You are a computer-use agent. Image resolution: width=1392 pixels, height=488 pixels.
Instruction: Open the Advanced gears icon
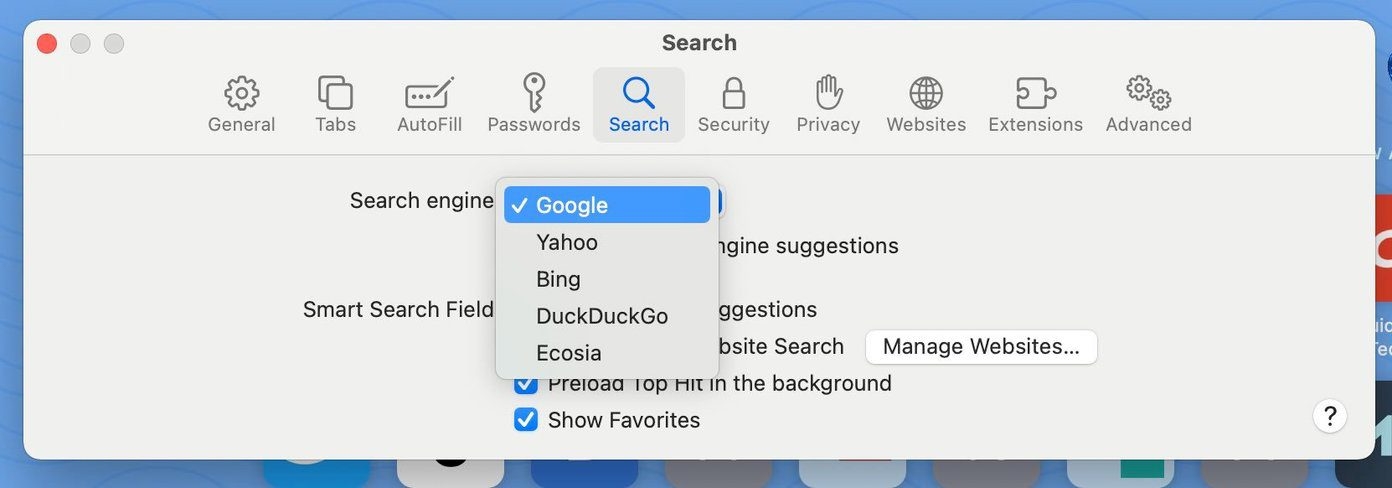1148,93
